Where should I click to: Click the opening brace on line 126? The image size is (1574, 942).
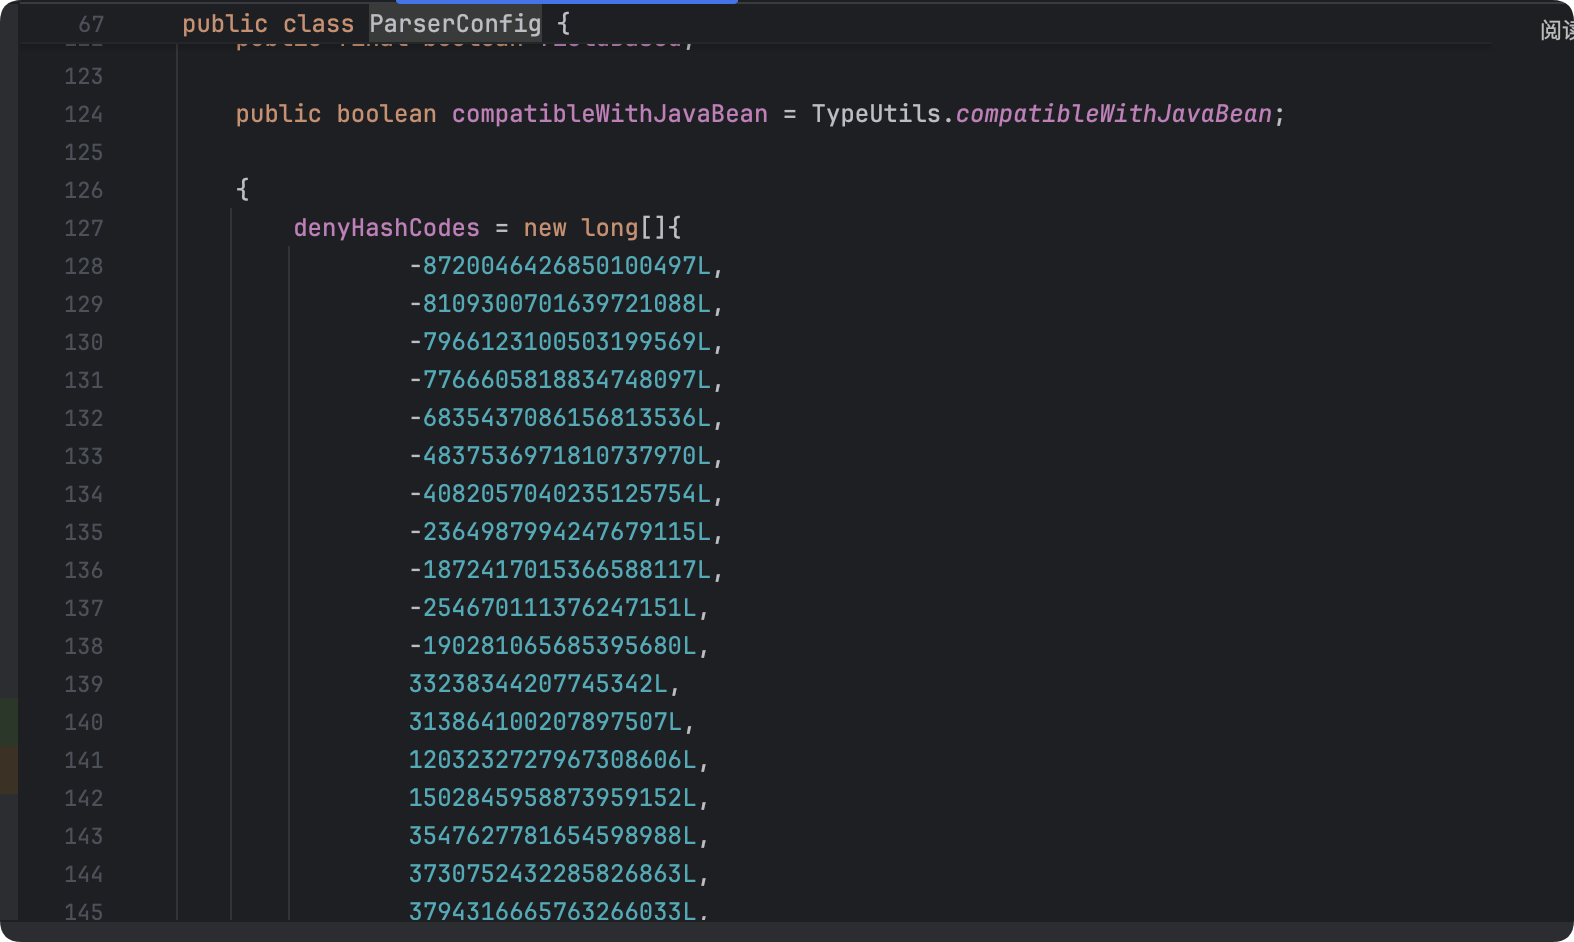(242, 189)
